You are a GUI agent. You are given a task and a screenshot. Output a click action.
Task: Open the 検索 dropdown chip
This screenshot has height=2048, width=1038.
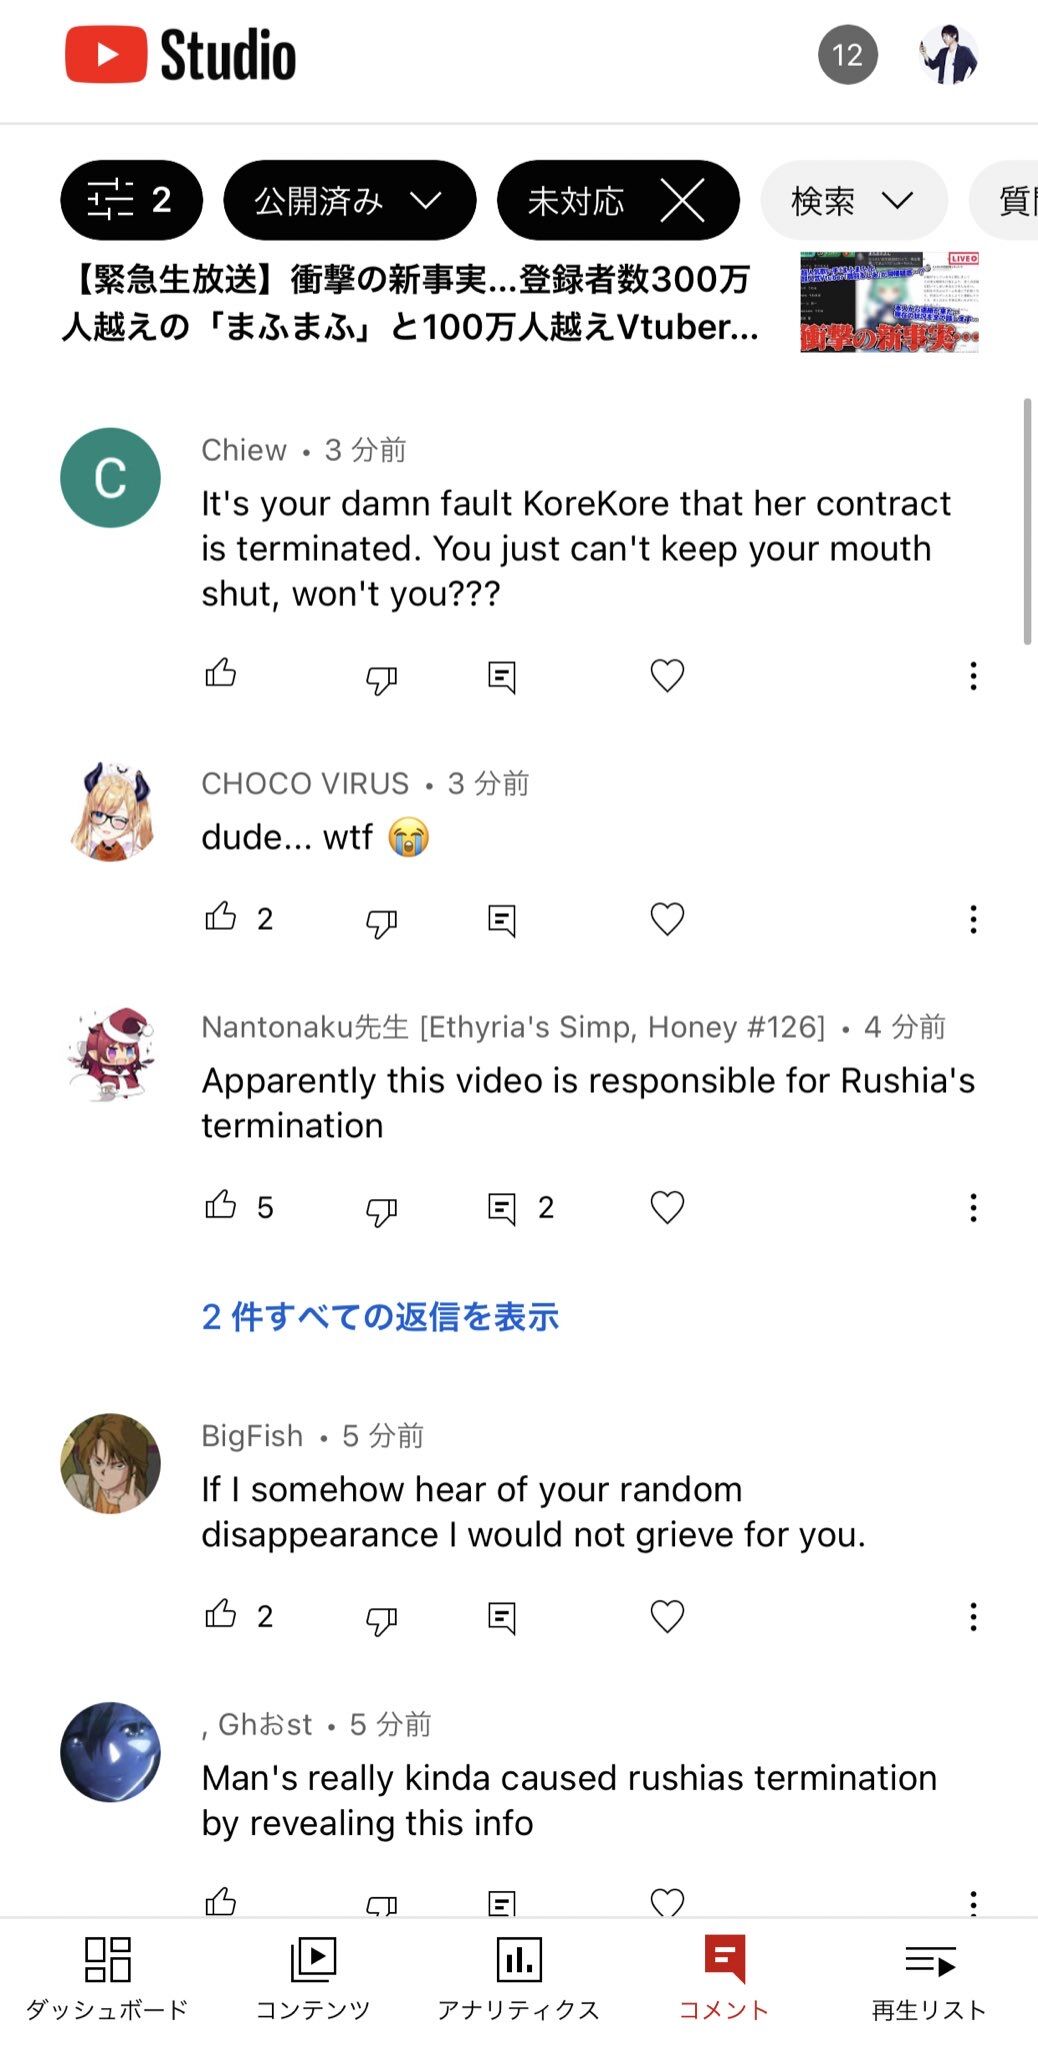(x=853, y=200)
